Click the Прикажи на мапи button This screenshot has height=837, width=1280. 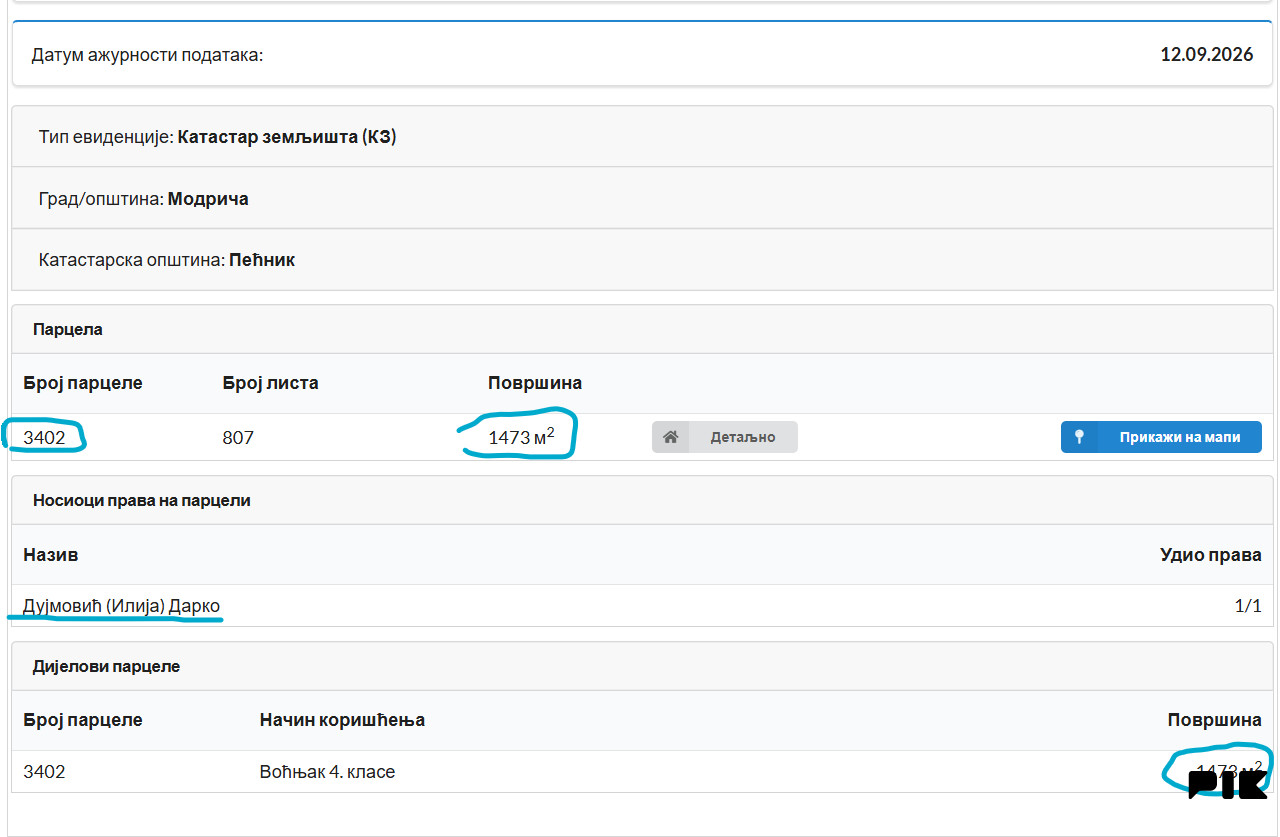[x=1161, y=437]
